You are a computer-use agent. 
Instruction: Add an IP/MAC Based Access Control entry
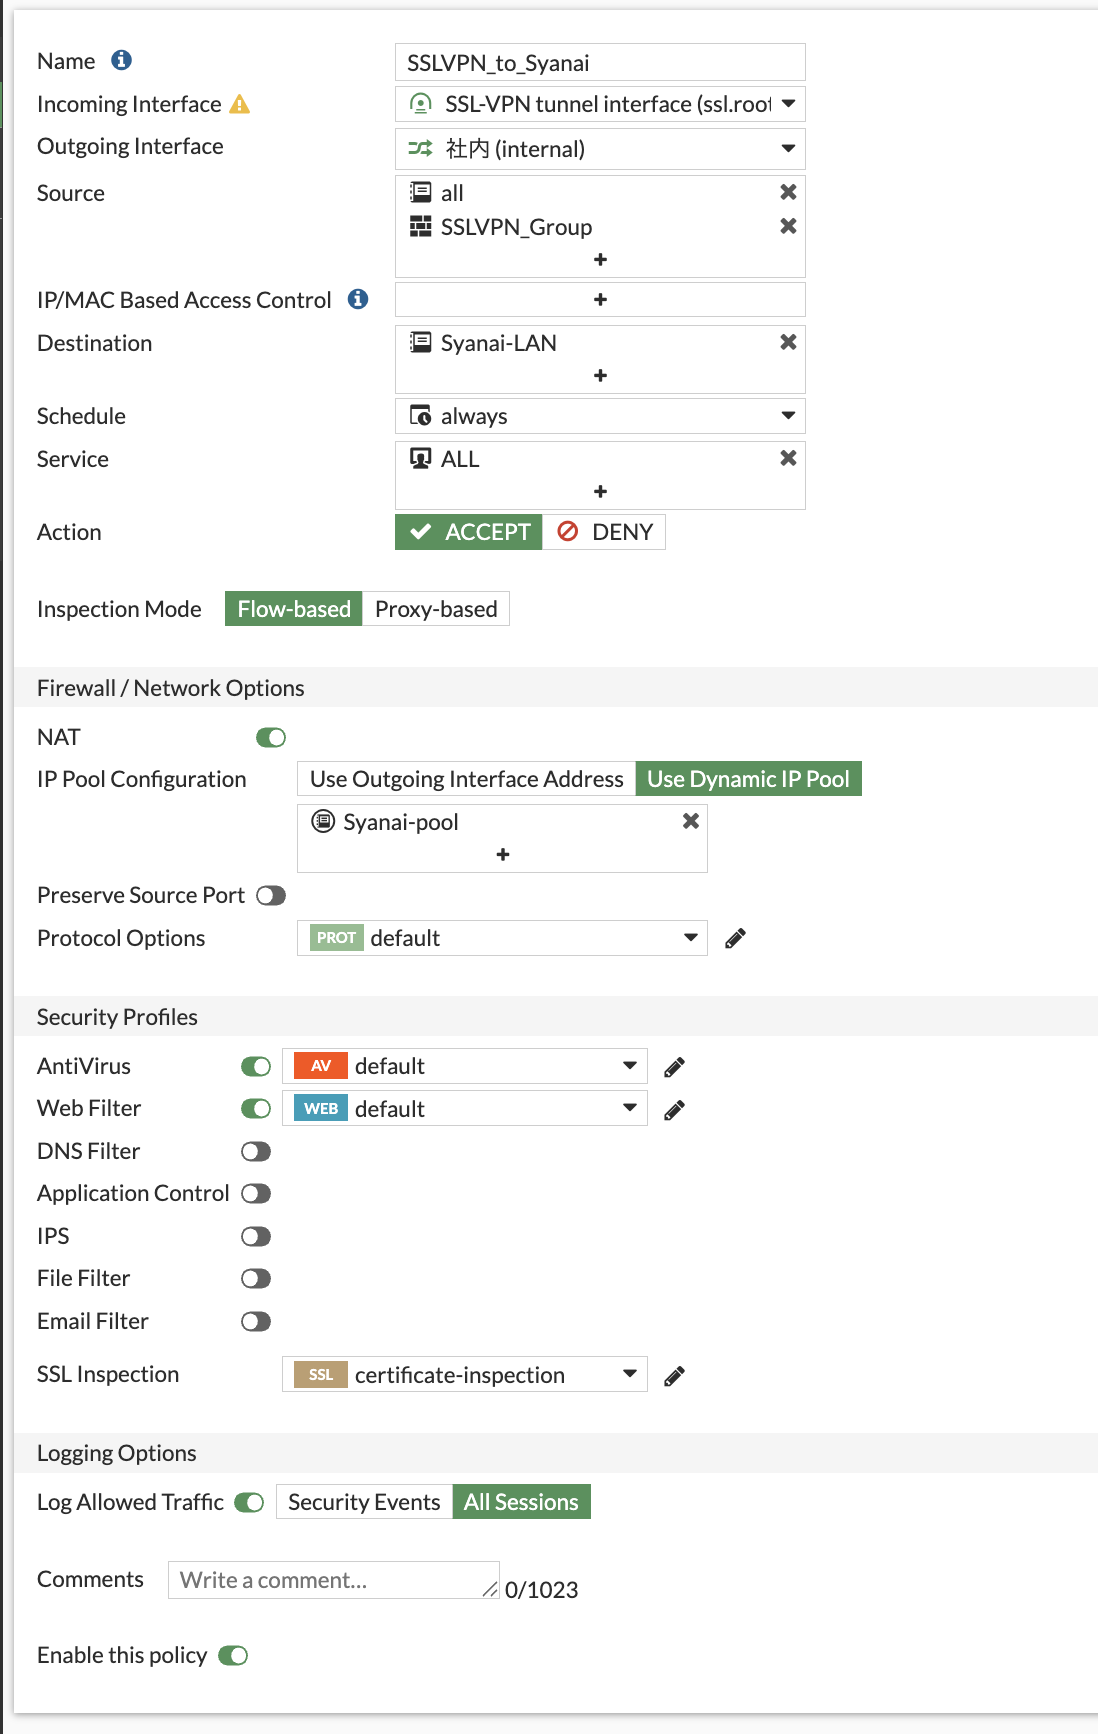point(600,300)
